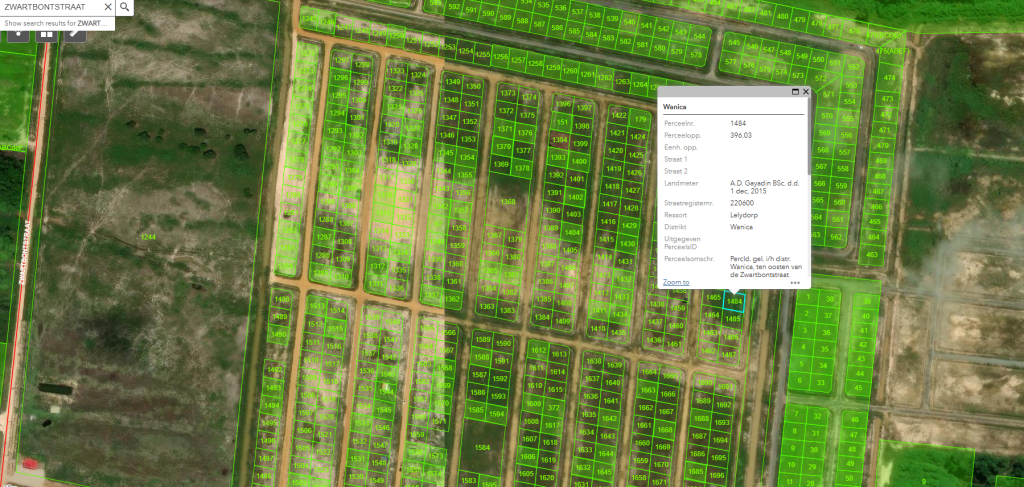Open the basemap gallery widget

tap(46, 32)
